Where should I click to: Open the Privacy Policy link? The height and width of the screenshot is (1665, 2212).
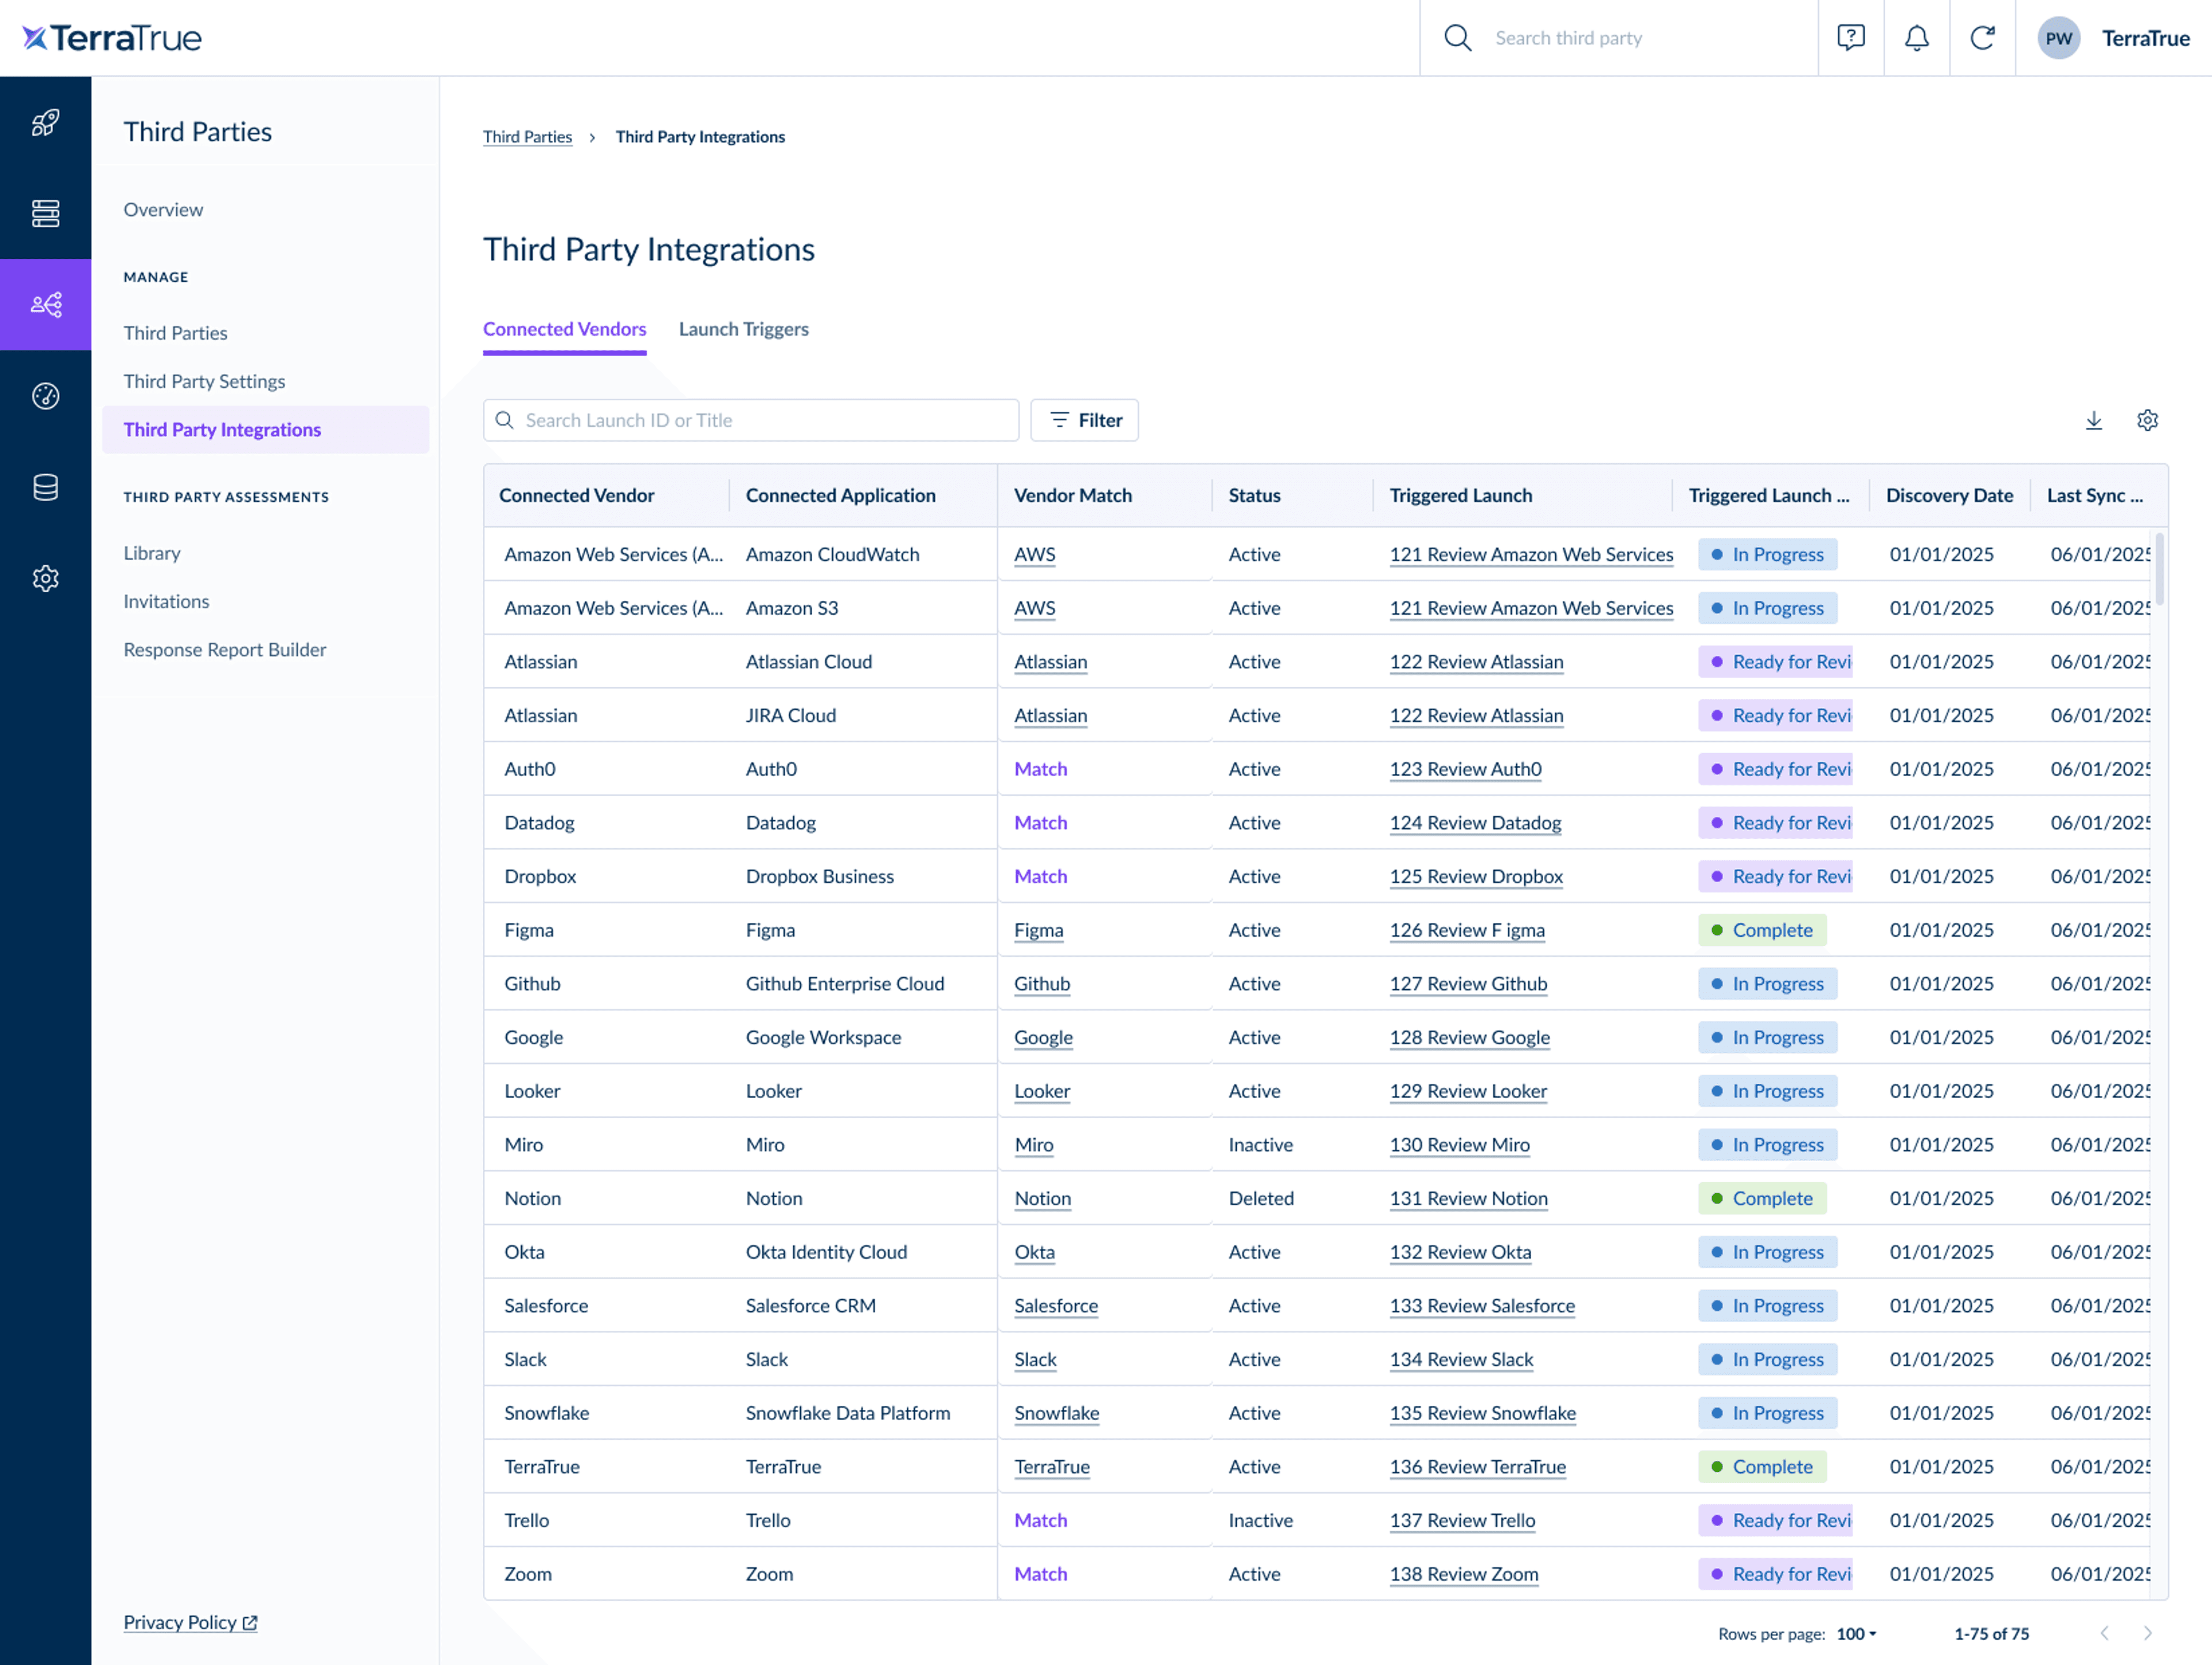(x=190, y=1622)
